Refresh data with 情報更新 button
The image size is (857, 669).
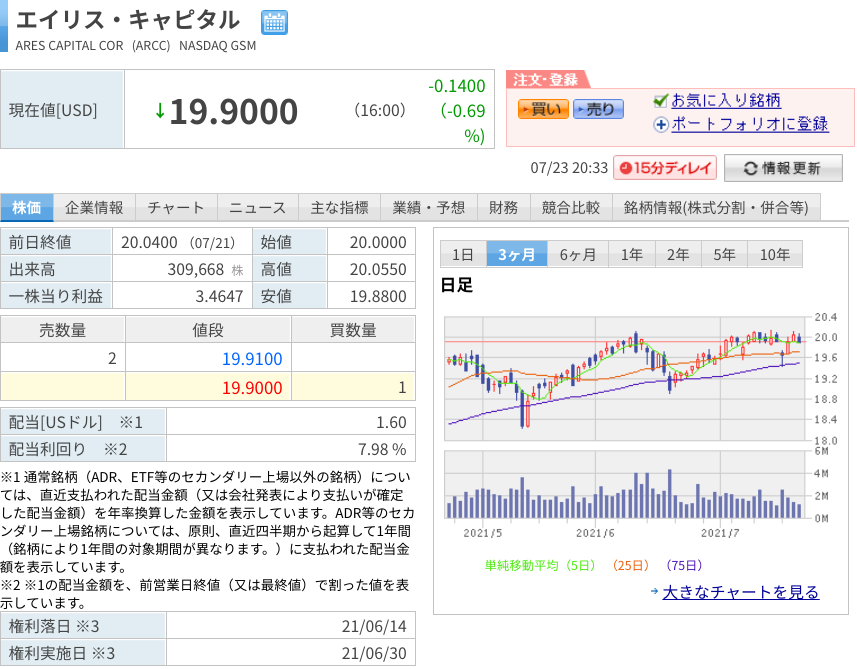coord(783,168)
